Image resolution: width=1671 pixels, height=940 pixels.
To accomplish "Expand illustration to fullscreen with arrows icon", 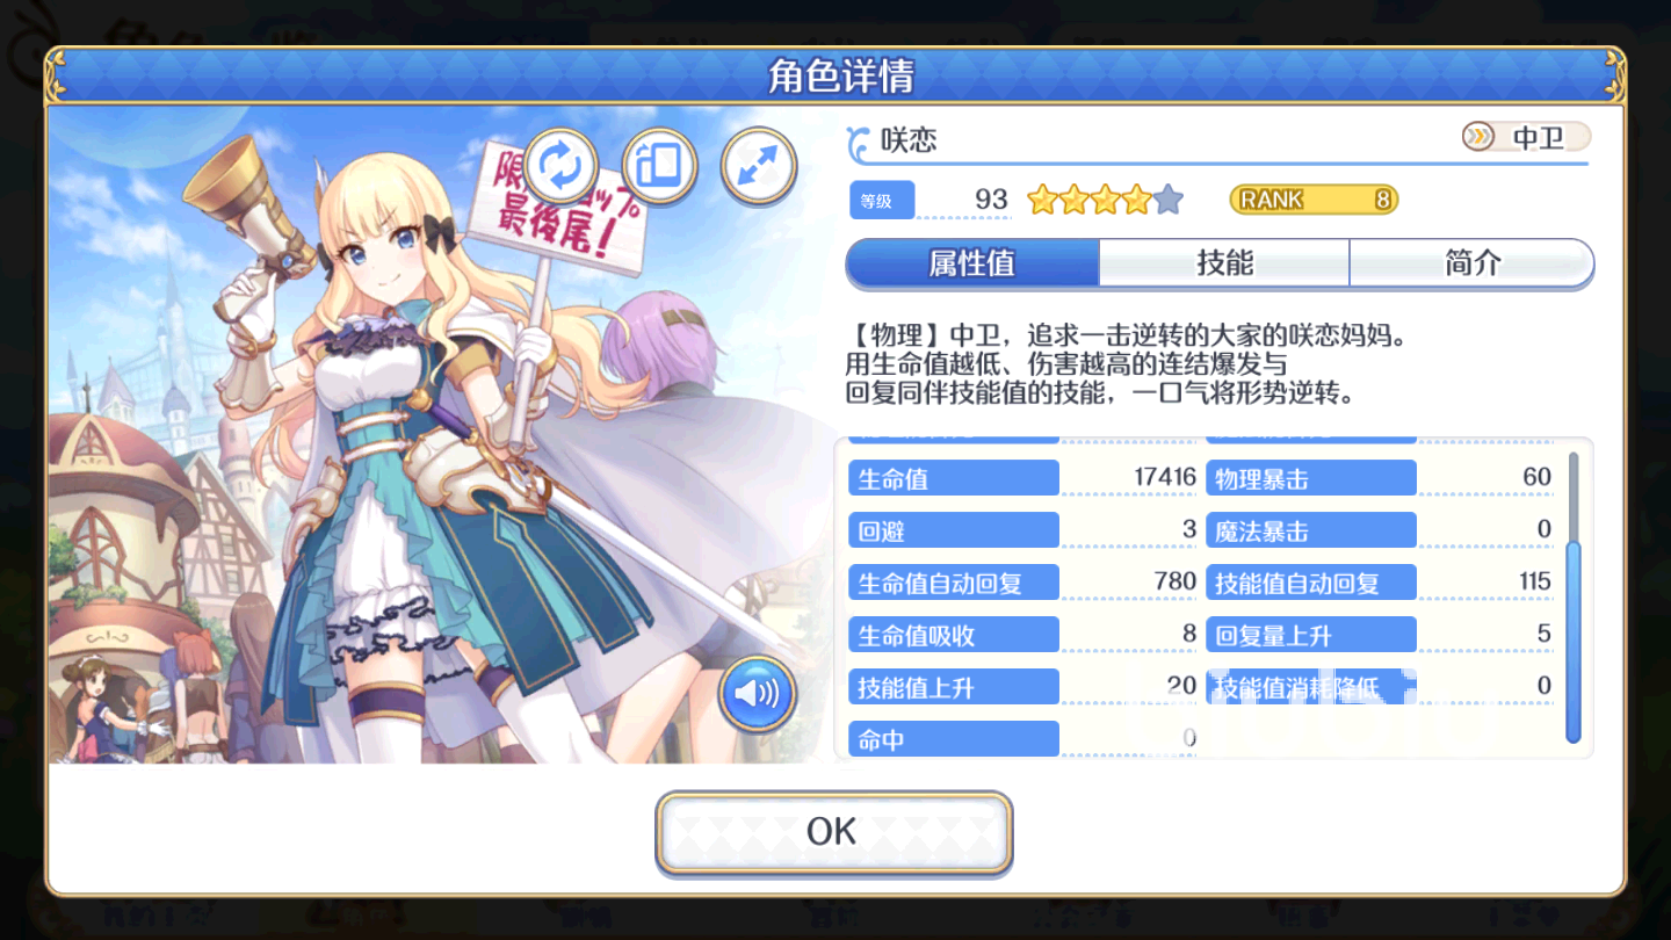I will 758,165.
